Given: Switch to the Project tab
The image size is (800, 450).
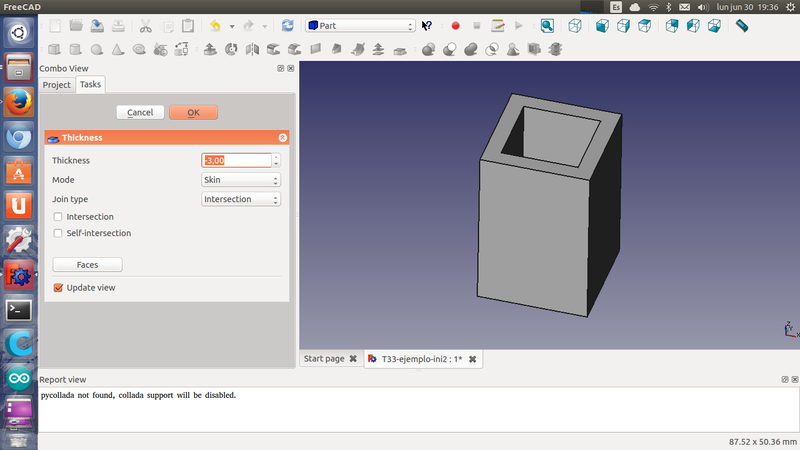Looking at the screenshot, I should pyautogui.click(x=56, y=85).
